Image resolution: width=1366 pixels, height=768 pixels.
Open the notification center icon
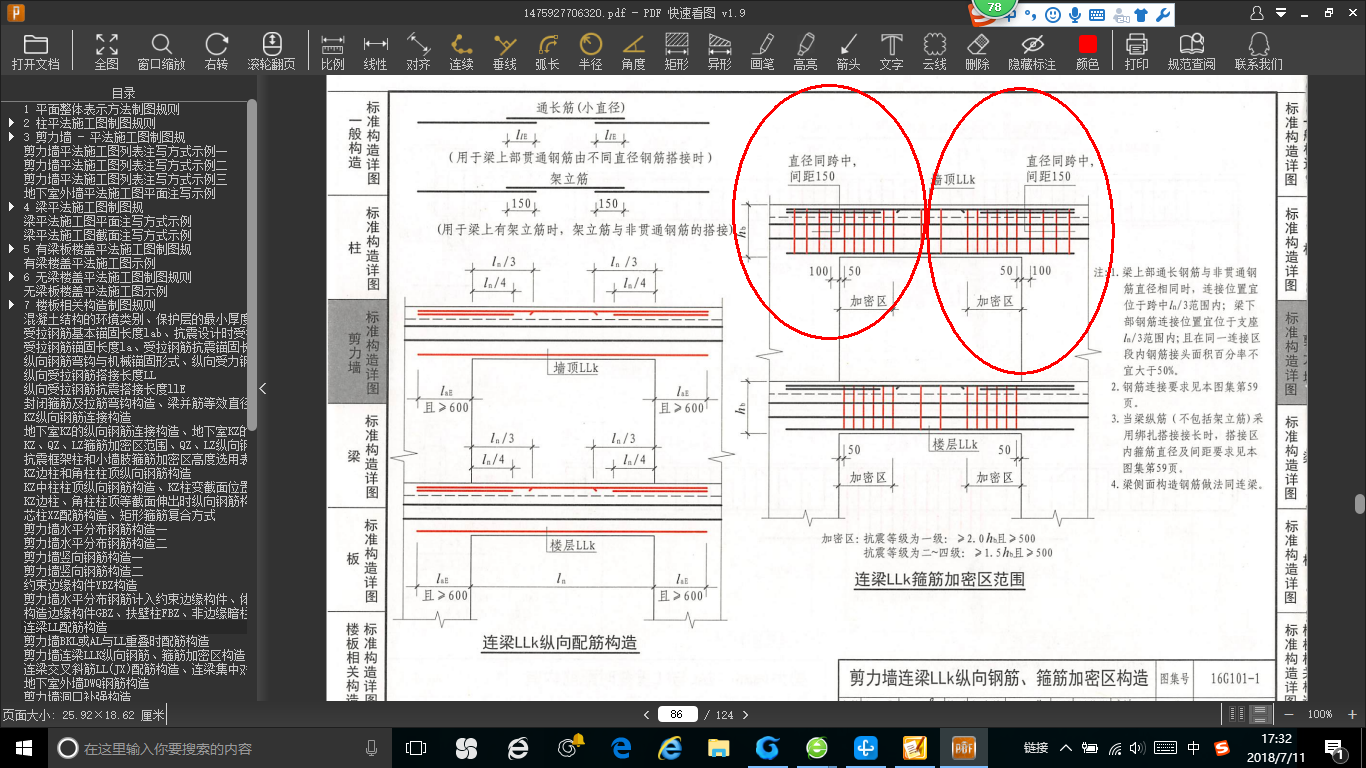[1334, 748]
